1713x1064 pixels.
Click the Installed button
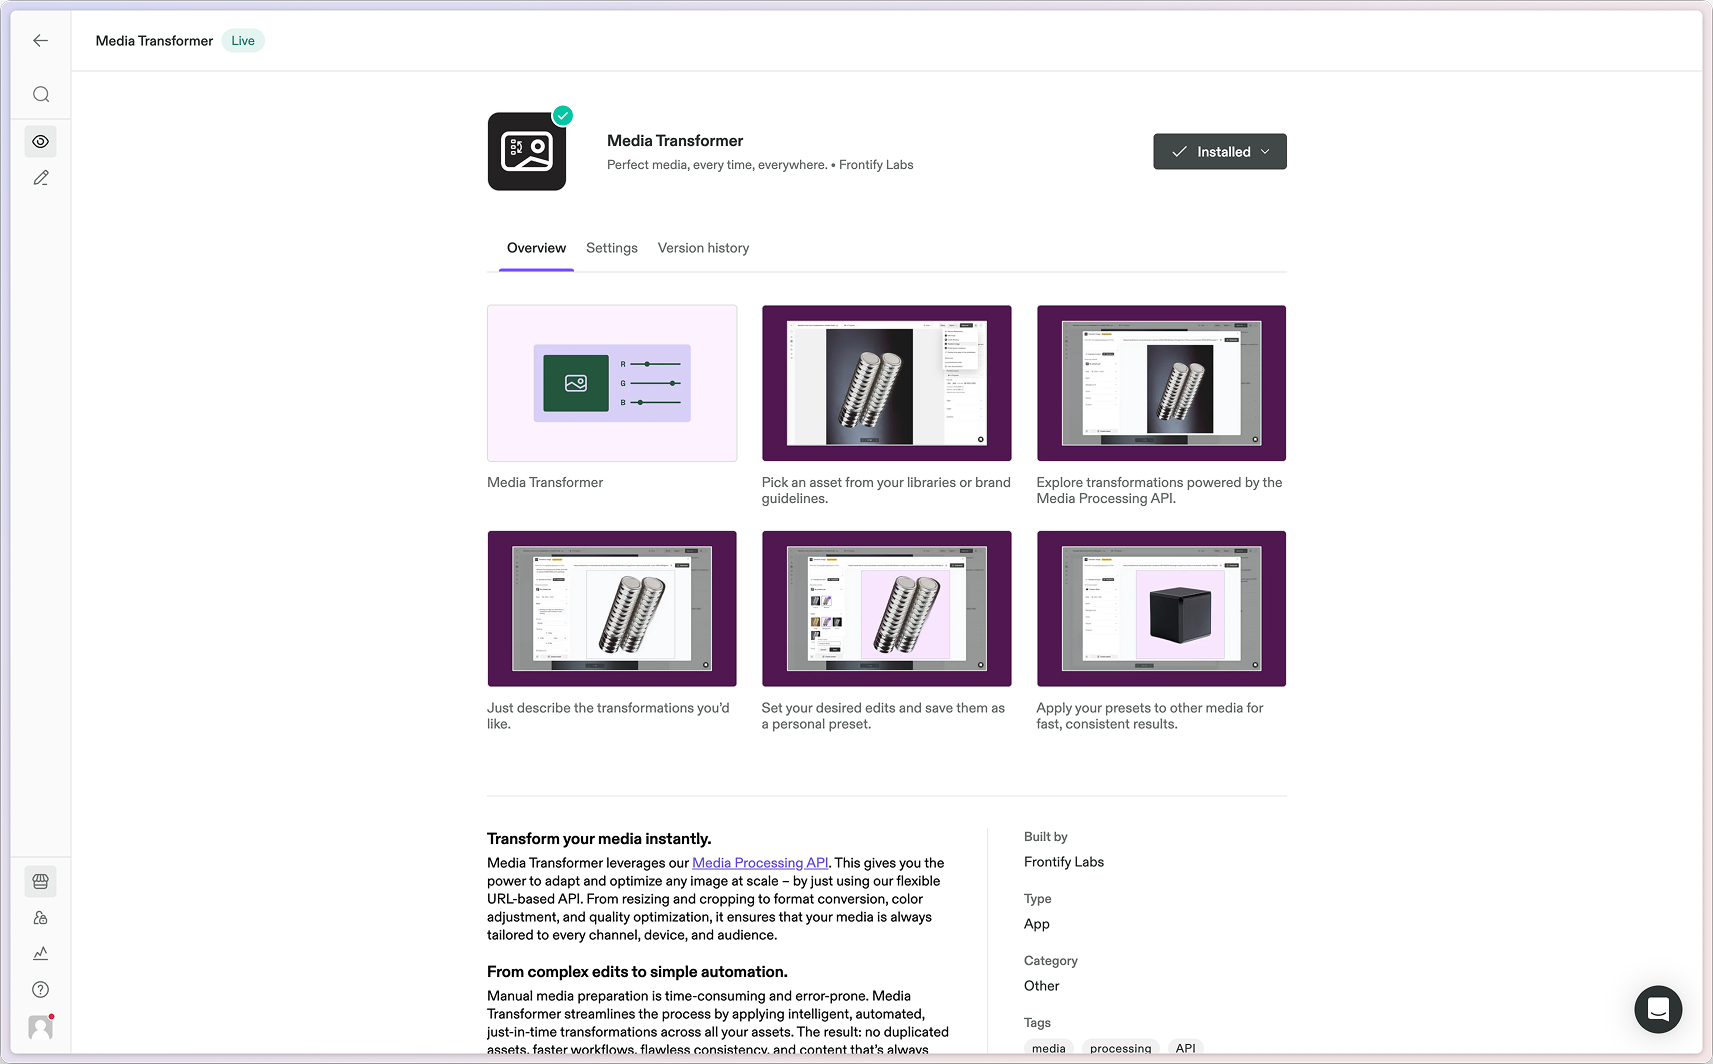[1213, 151]
